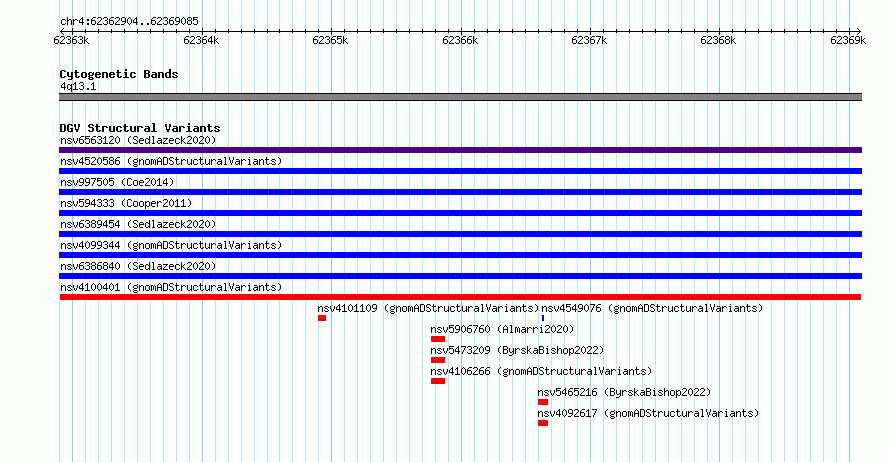Select the red nsv5465216 ByrskaBishop2022 block

[x=543, y=402]
